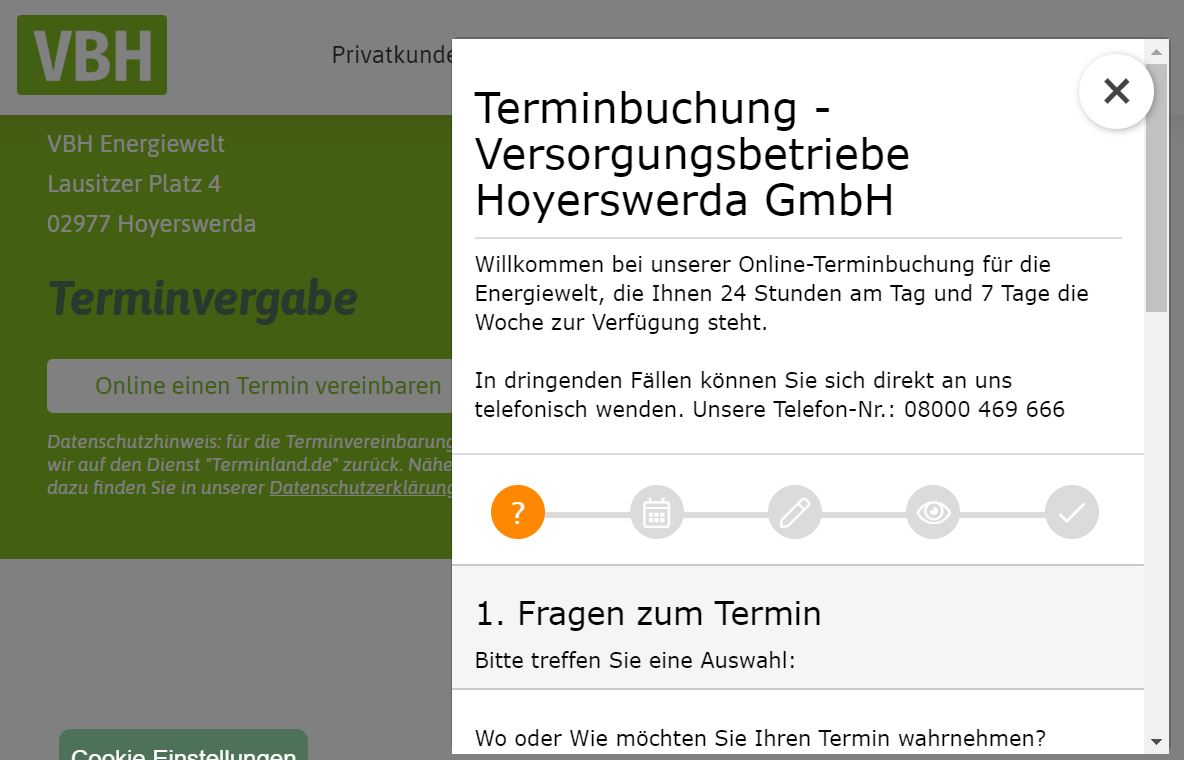Click the dialog vertical scrollbar thumb
The width and height of the screenshot is (1184, 760).
pyautogui.click(x=1156, y=187)
